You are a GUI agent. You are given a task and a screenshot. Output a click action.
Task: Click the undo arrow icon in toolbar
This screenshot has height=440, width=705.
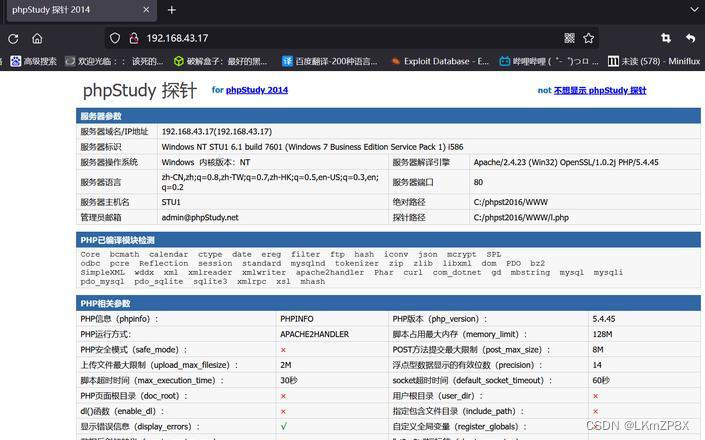coord(691,38)
